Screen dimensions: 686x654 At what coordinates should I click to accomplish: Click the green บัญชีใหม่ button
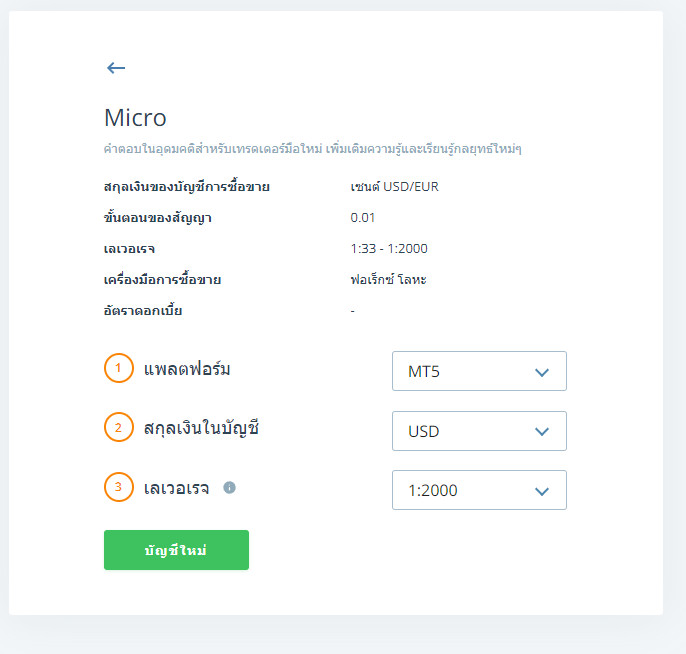click(176, 550)
